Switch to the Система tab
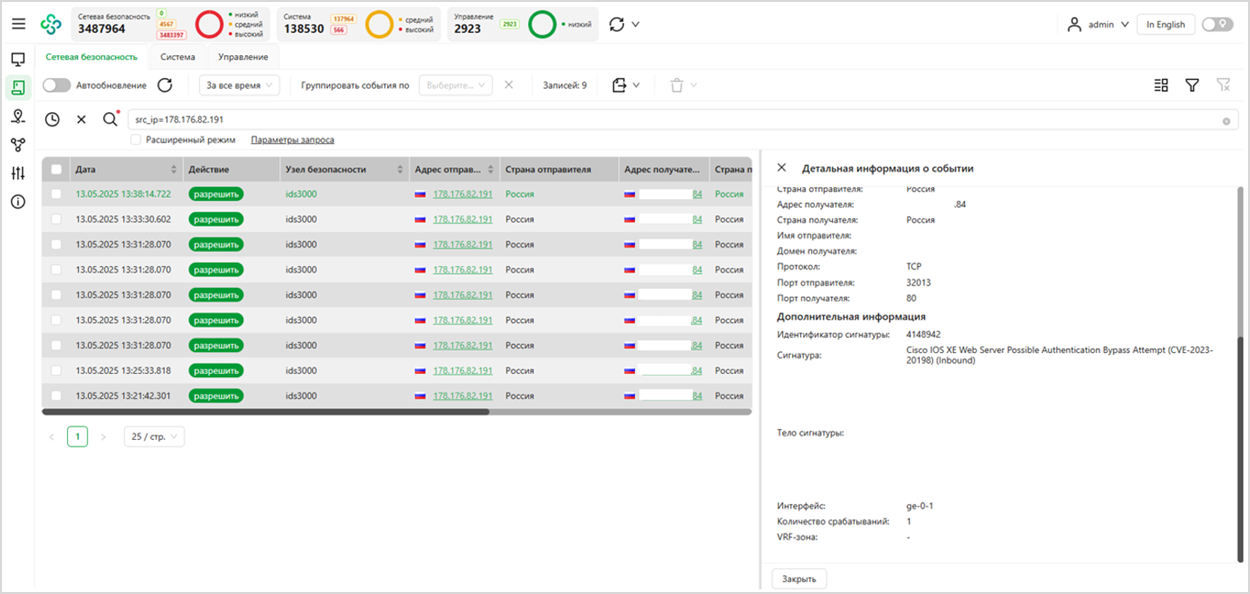This screenshot has width=1250, height=594. coord(178,57)
